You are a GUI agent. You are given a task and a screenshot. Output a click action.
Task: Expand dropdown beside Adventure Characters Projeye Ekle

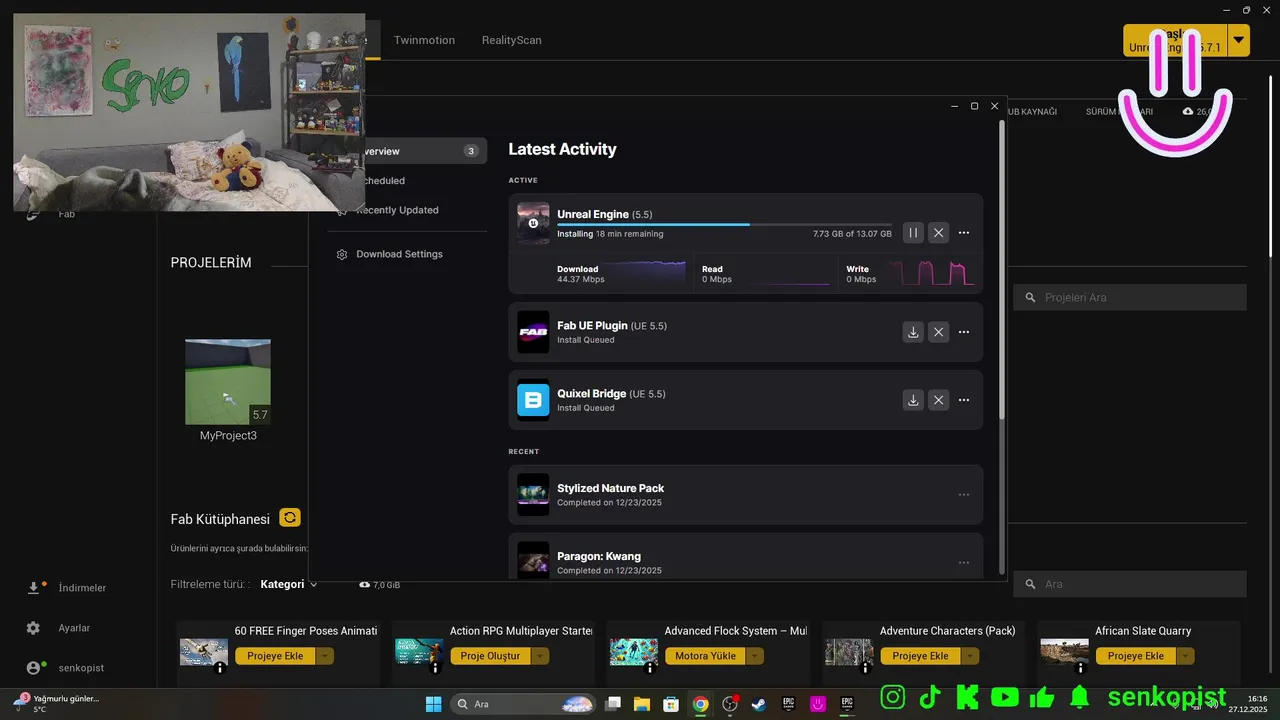click(x=970, y=656)
